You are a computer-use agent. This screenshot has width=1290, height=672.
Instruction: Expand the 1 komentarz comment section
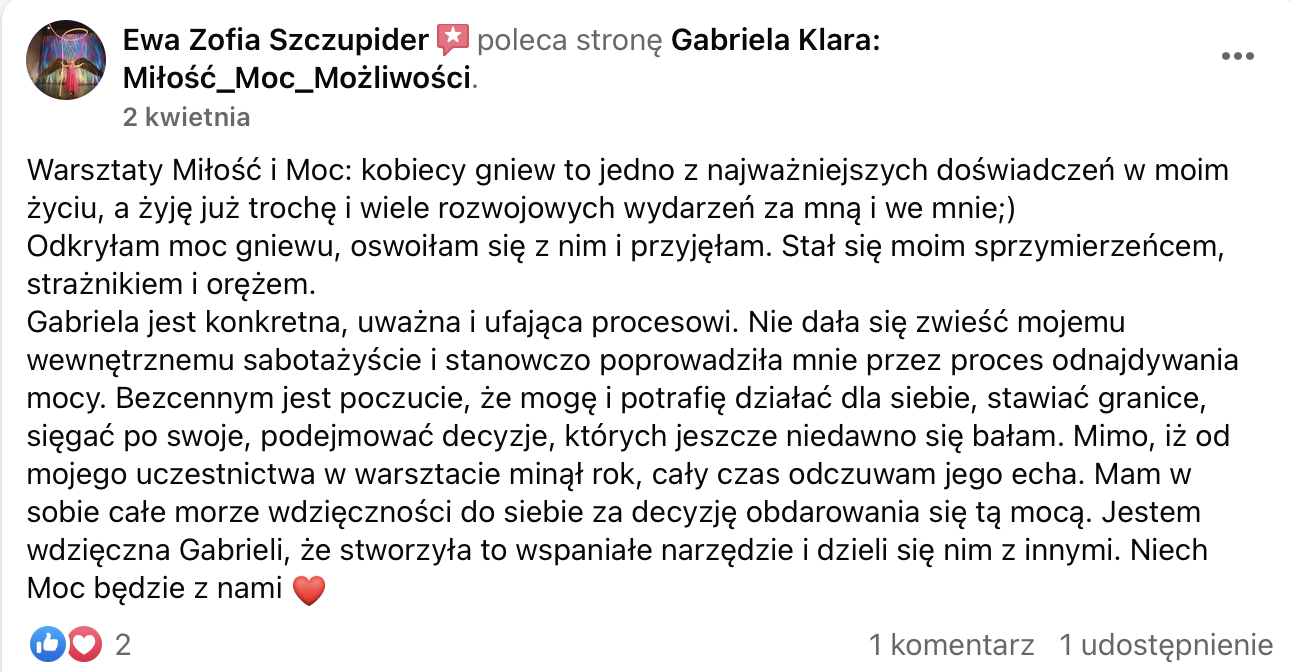pos(951,644)
